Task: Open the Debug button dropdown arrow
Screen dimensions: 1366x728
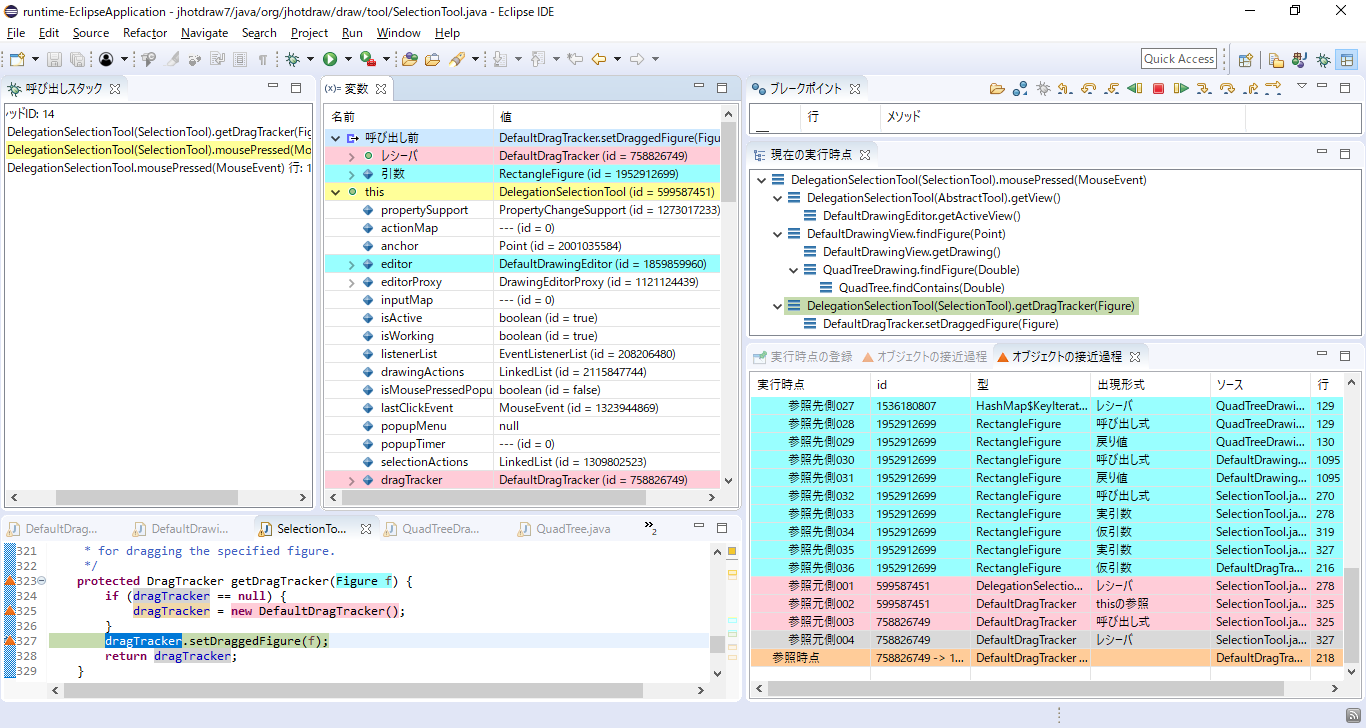Action: point(310,59)
